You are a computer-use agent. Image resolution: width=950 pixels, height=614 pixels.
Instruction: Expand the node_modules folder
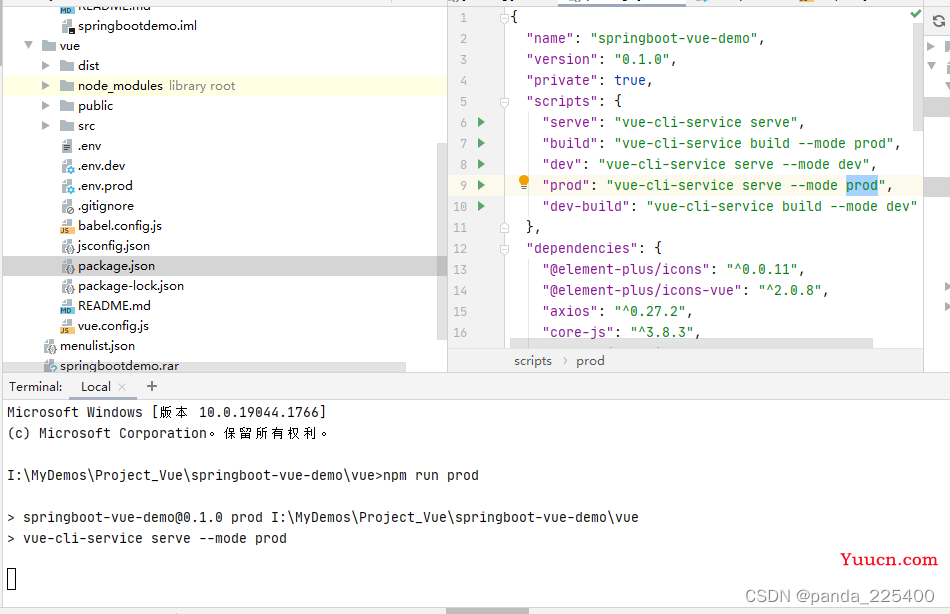(46, 85)
